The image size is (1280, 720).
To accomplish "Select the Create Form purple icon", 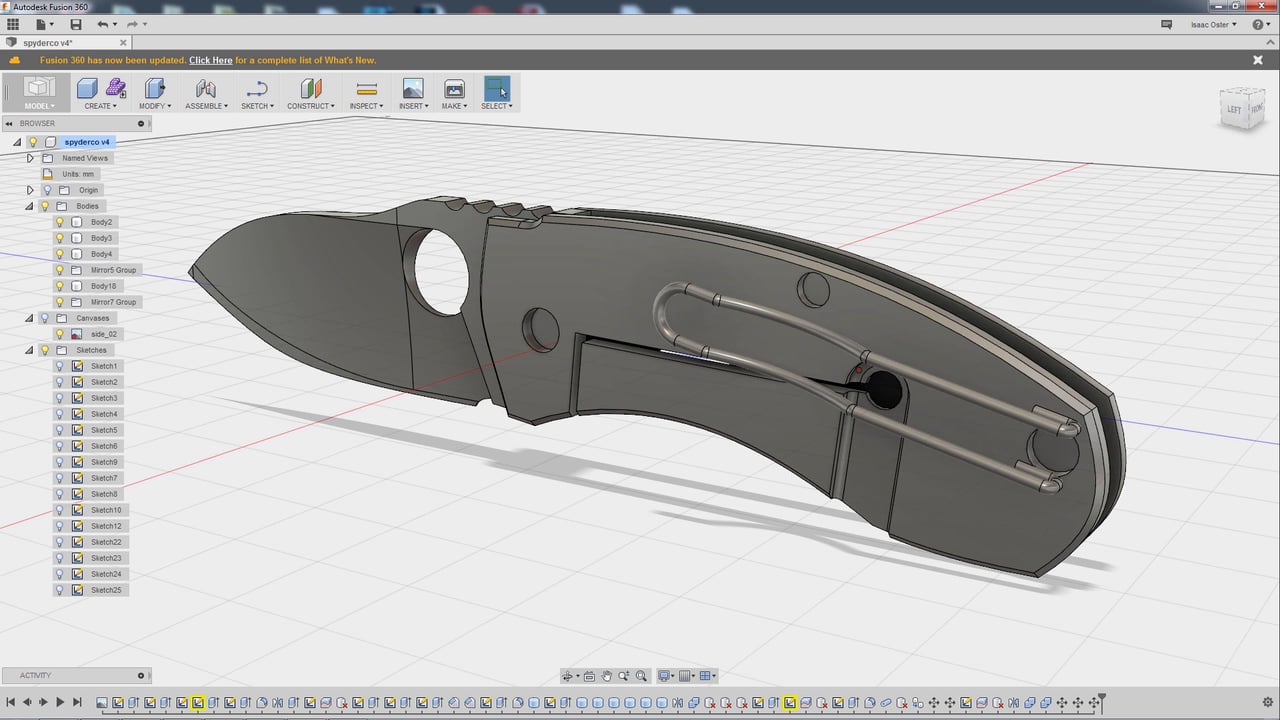I will pyautogui.click(x=116, y=88).
